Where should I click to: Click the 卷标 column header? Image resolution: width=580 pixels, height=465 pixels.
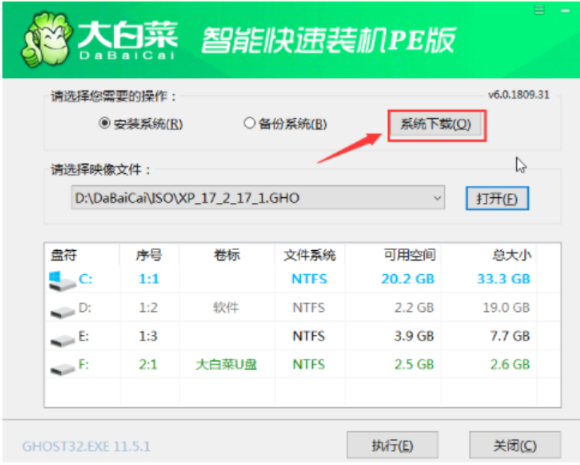[227, 255]
